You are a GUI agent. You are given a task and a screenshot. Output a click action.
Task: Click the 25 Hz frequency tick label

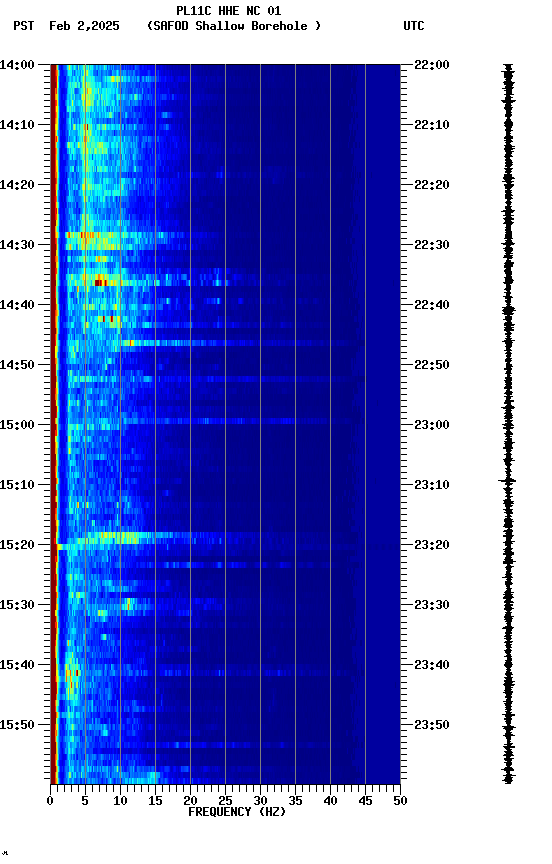click(225, 801)
